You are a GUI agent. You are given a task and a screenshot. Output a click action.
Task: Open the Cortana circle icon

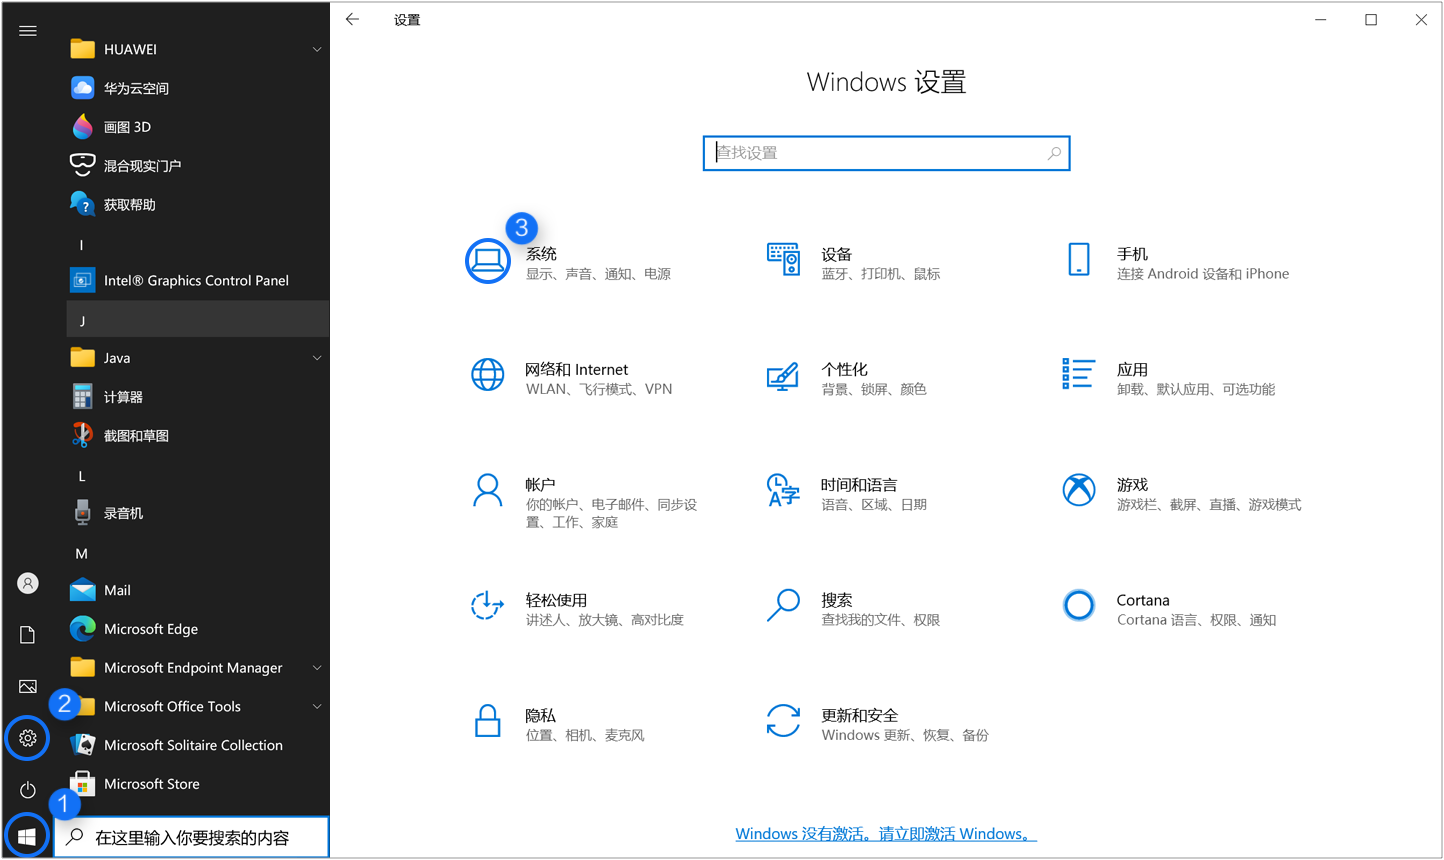1079,606
